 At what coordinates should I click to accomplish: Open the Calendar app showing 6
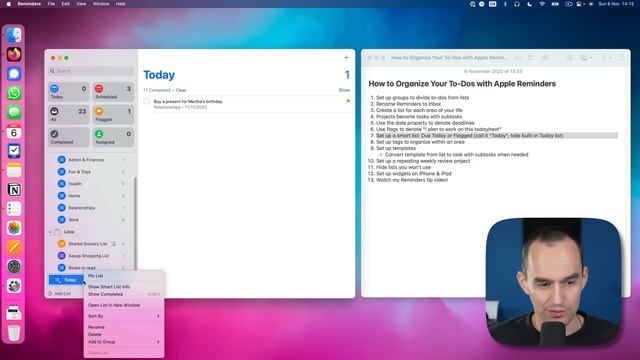[x=14, y=132]
